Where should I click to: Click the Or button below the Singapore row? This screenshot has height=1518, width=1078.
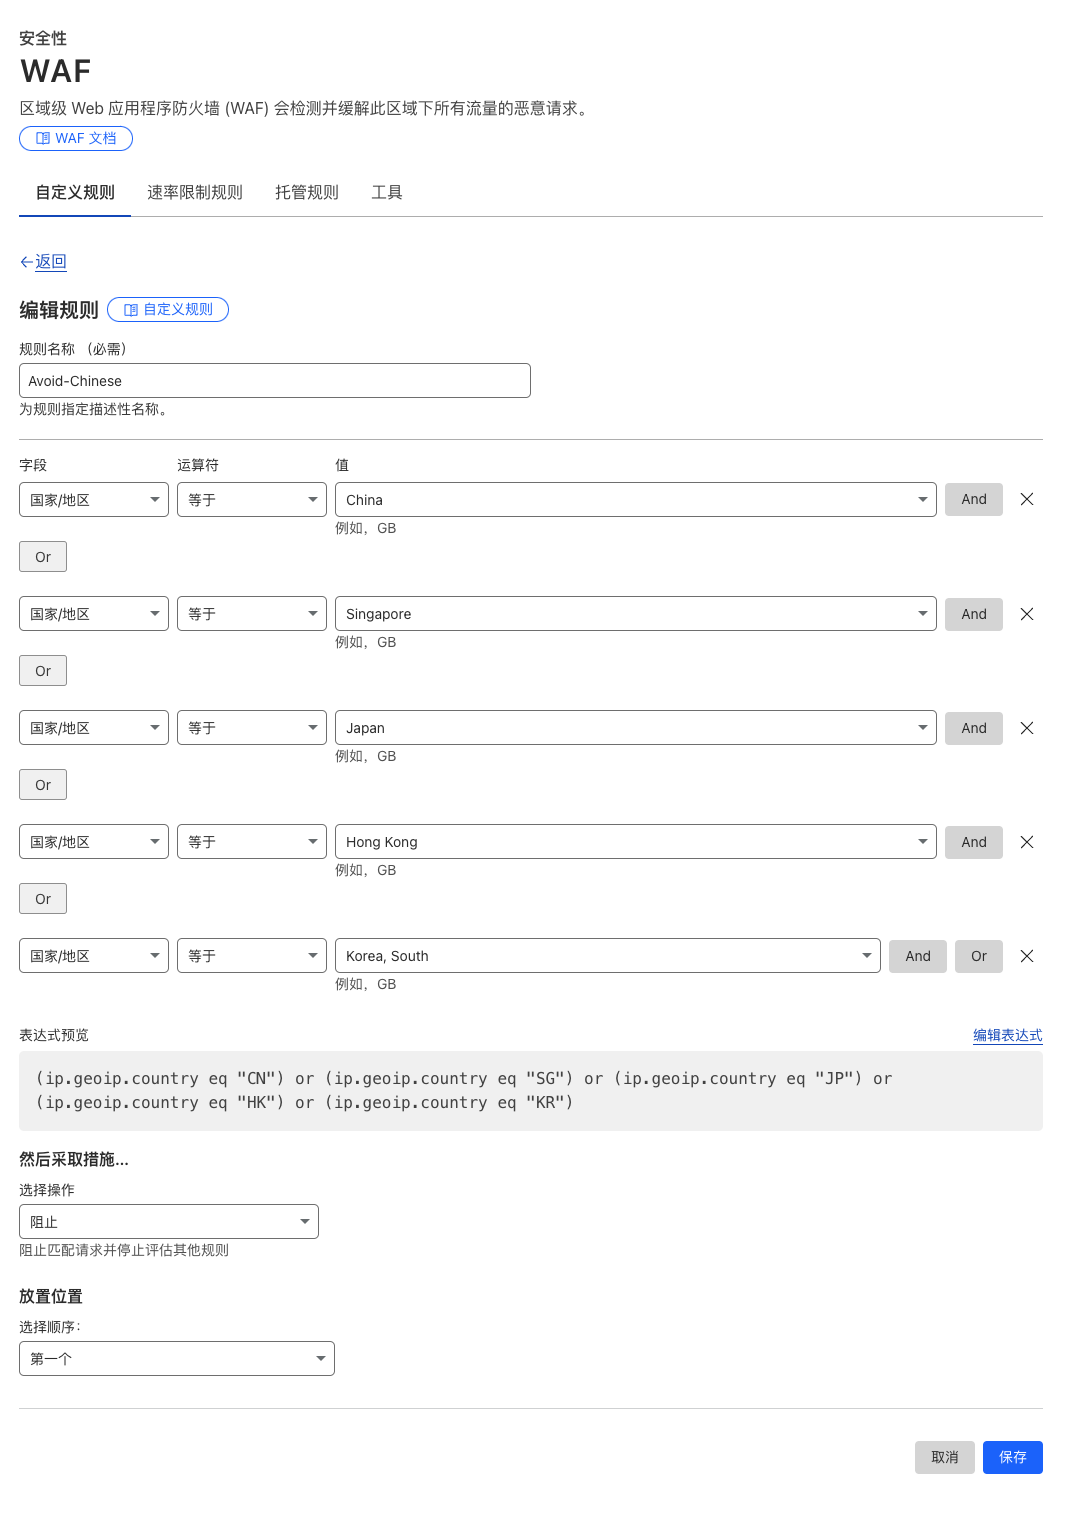(42, 670)
